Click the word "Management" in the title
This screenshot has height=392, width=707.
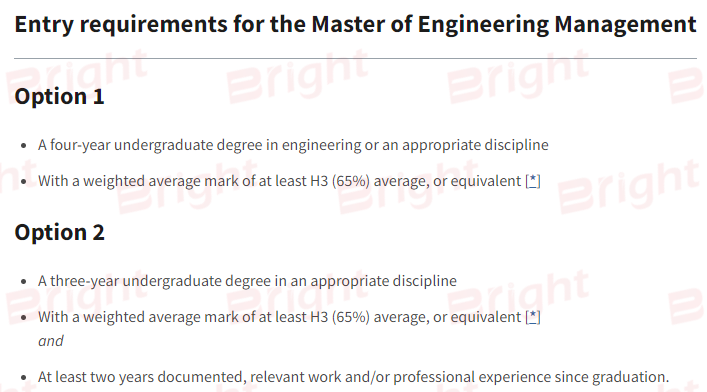tap(625, 24)
